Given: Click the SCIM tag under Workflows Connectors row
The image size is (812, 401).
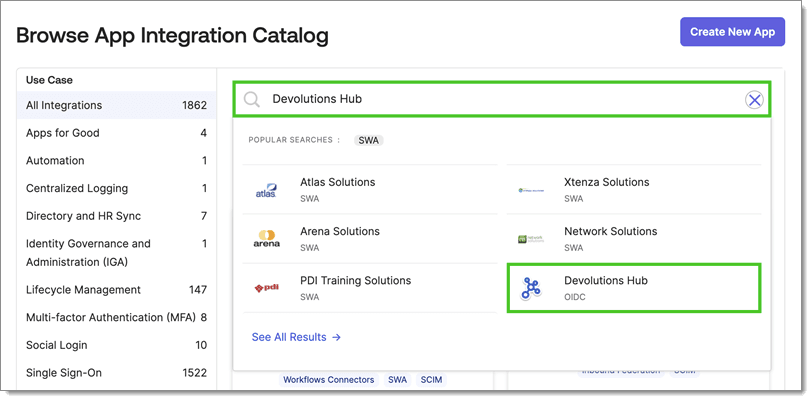Looking at the screenshot, I should click(431, 380).
